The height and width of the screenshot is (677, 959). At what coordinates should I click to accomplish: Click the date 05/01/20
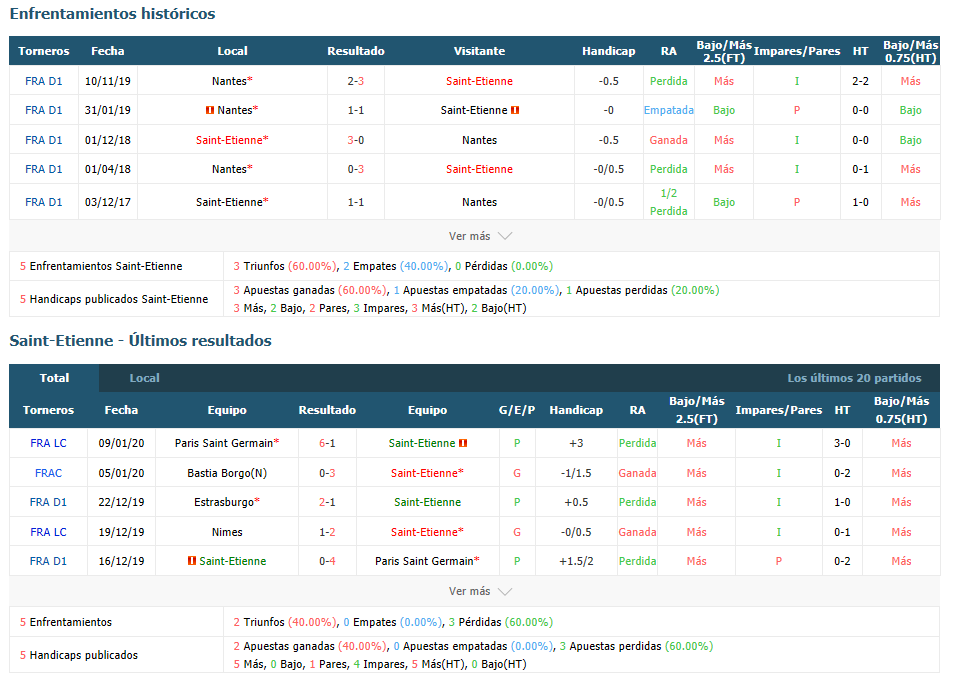click(x=121, y=473)
